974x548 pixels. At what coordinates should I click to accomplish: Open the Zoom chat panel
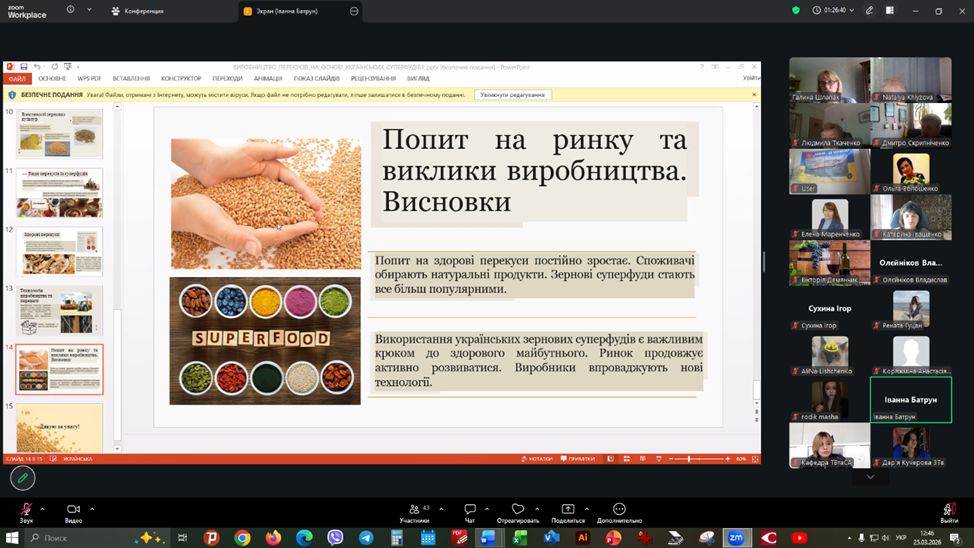pyautogui.click(x=469, y=510)
